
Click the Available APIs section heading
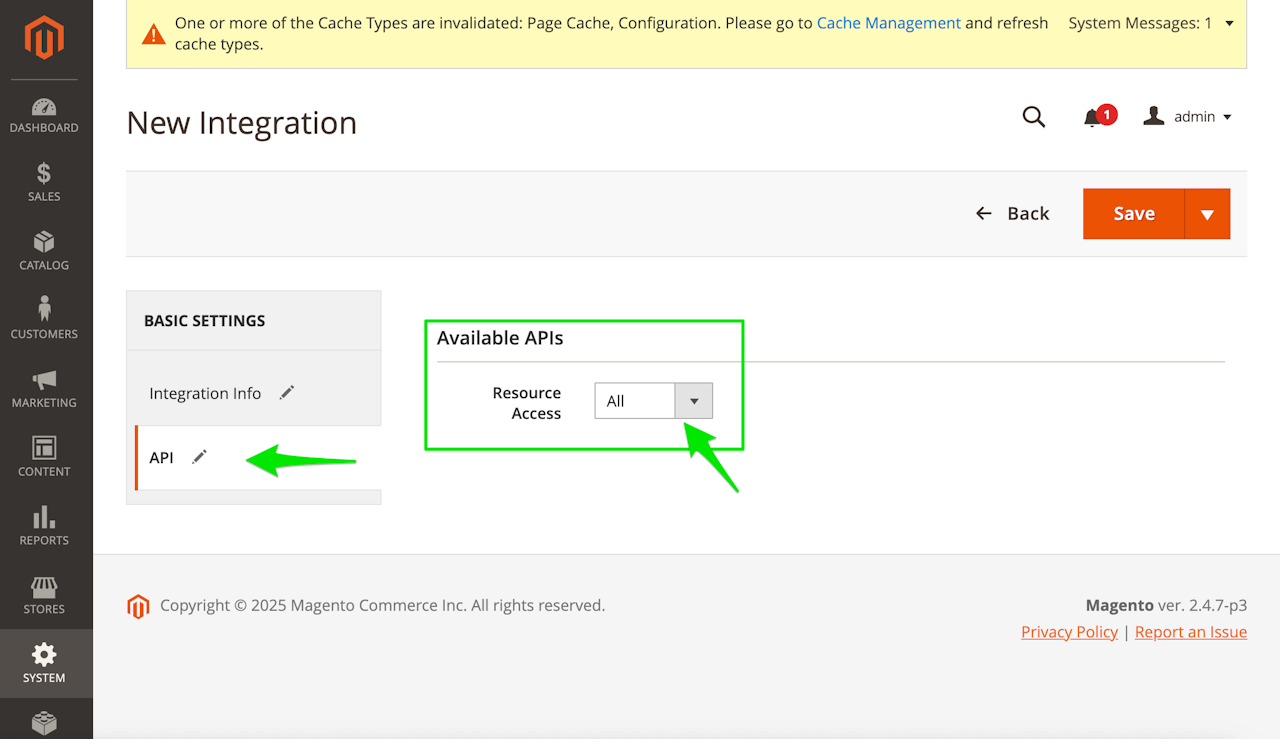[500, 338]
